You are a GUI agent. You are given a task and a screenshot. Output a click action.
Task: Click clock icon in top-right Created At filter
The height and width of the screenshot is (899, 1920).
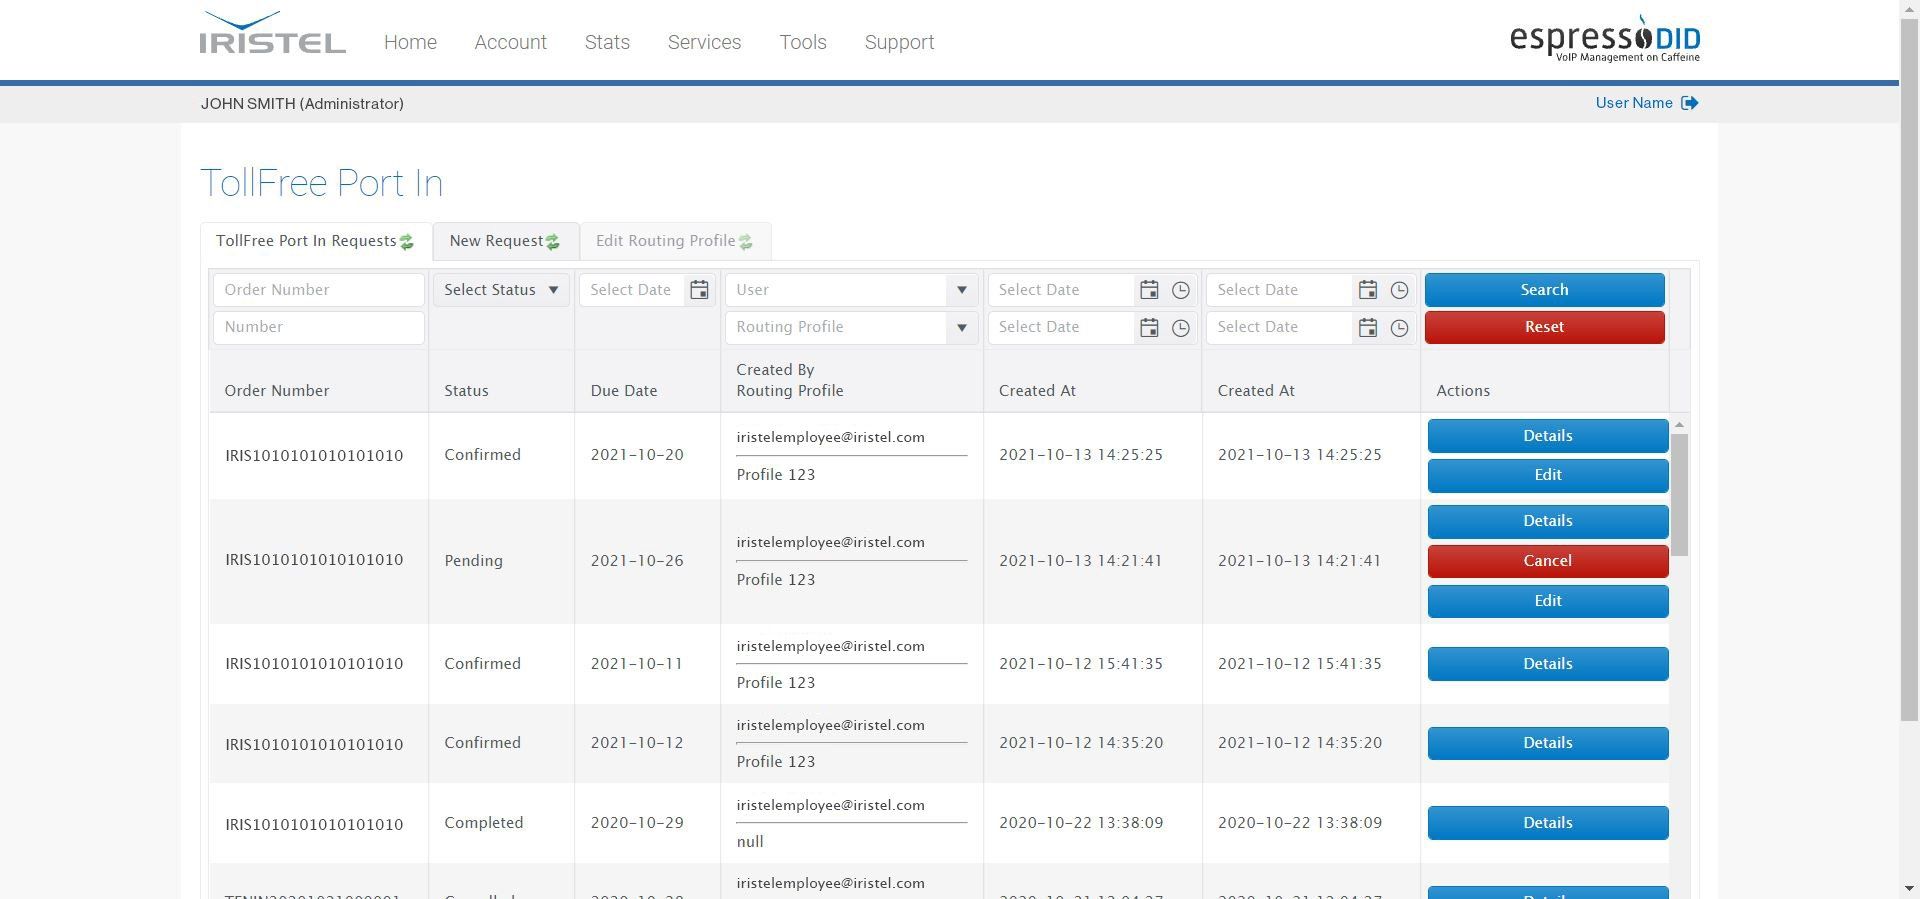pyautogui.click(x=1399, y=290)
